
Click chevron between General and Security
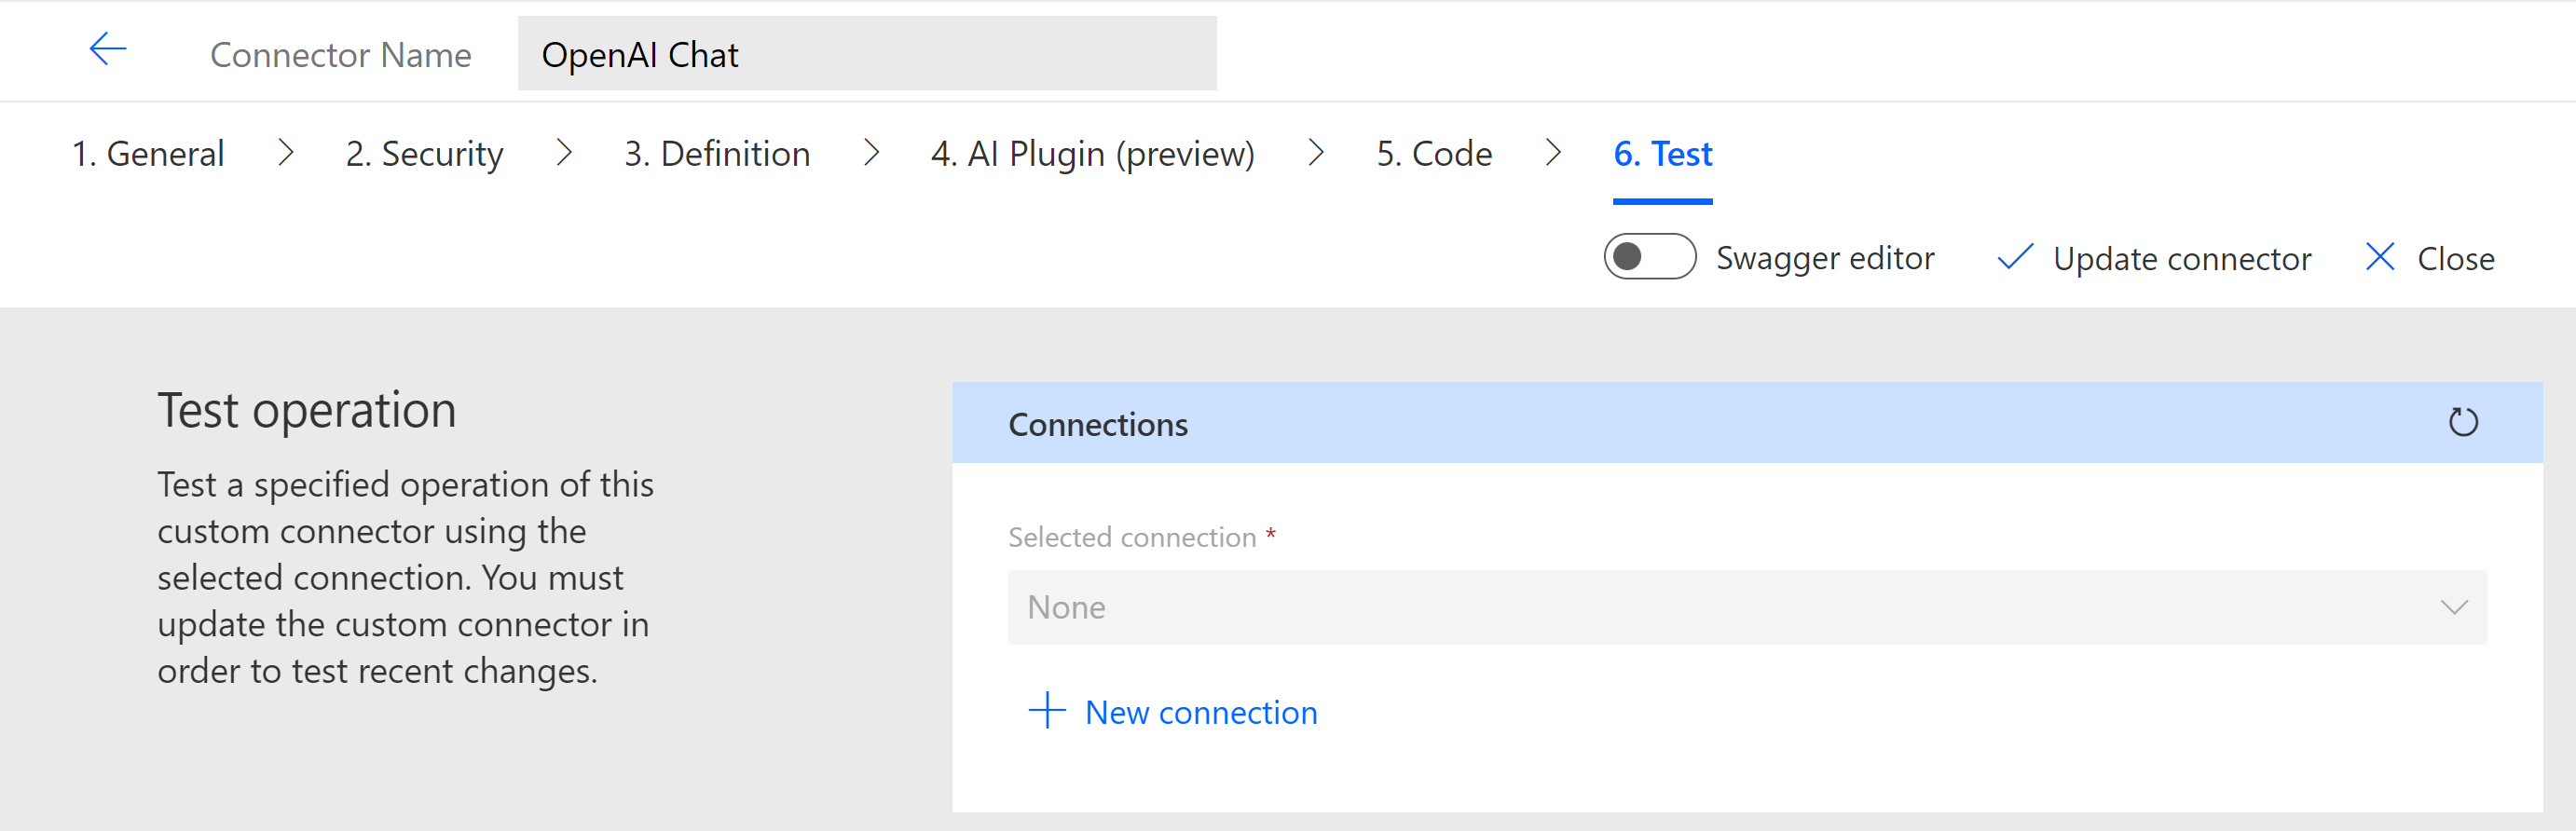(x=286, y=153)
